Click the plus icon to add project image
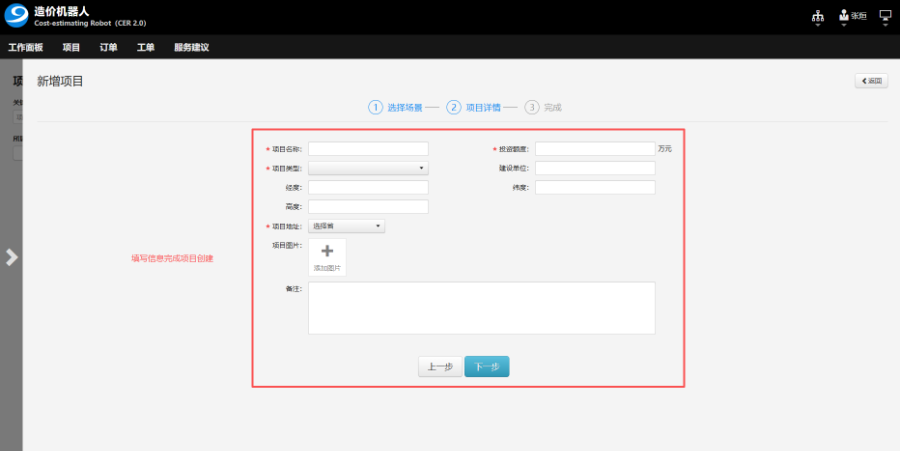900x451 pixels. point(327,252)
